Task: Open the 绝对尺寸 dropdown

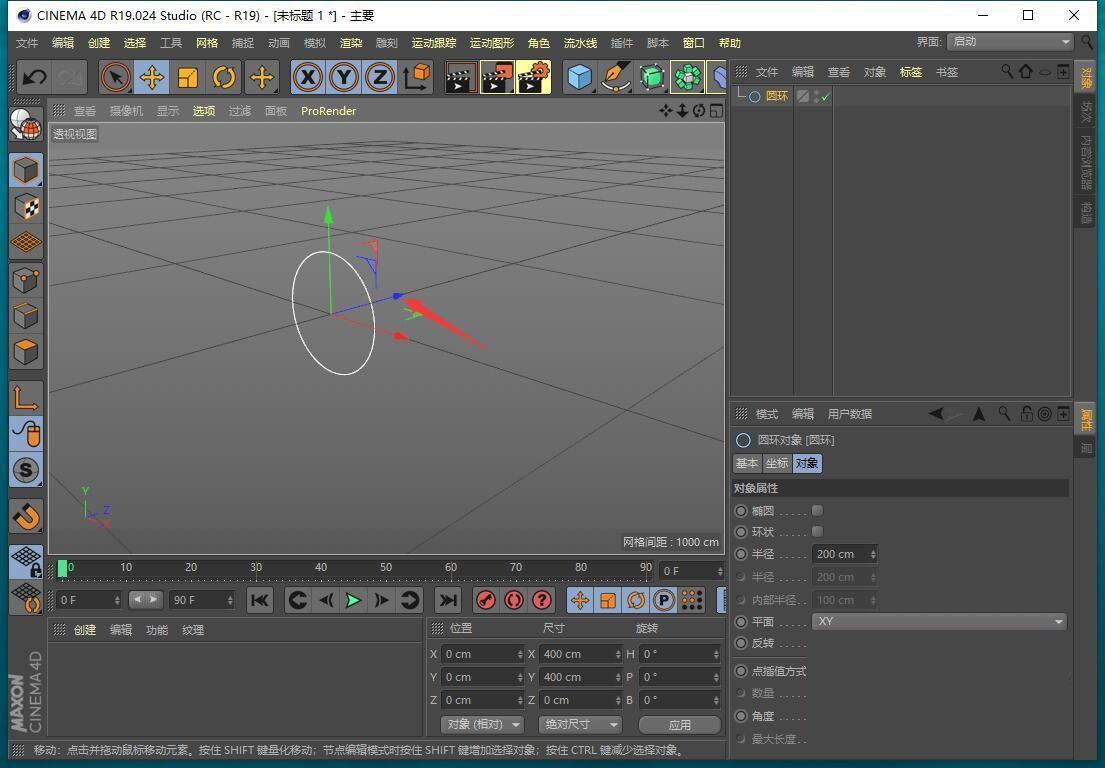Action: coord(580,724)
